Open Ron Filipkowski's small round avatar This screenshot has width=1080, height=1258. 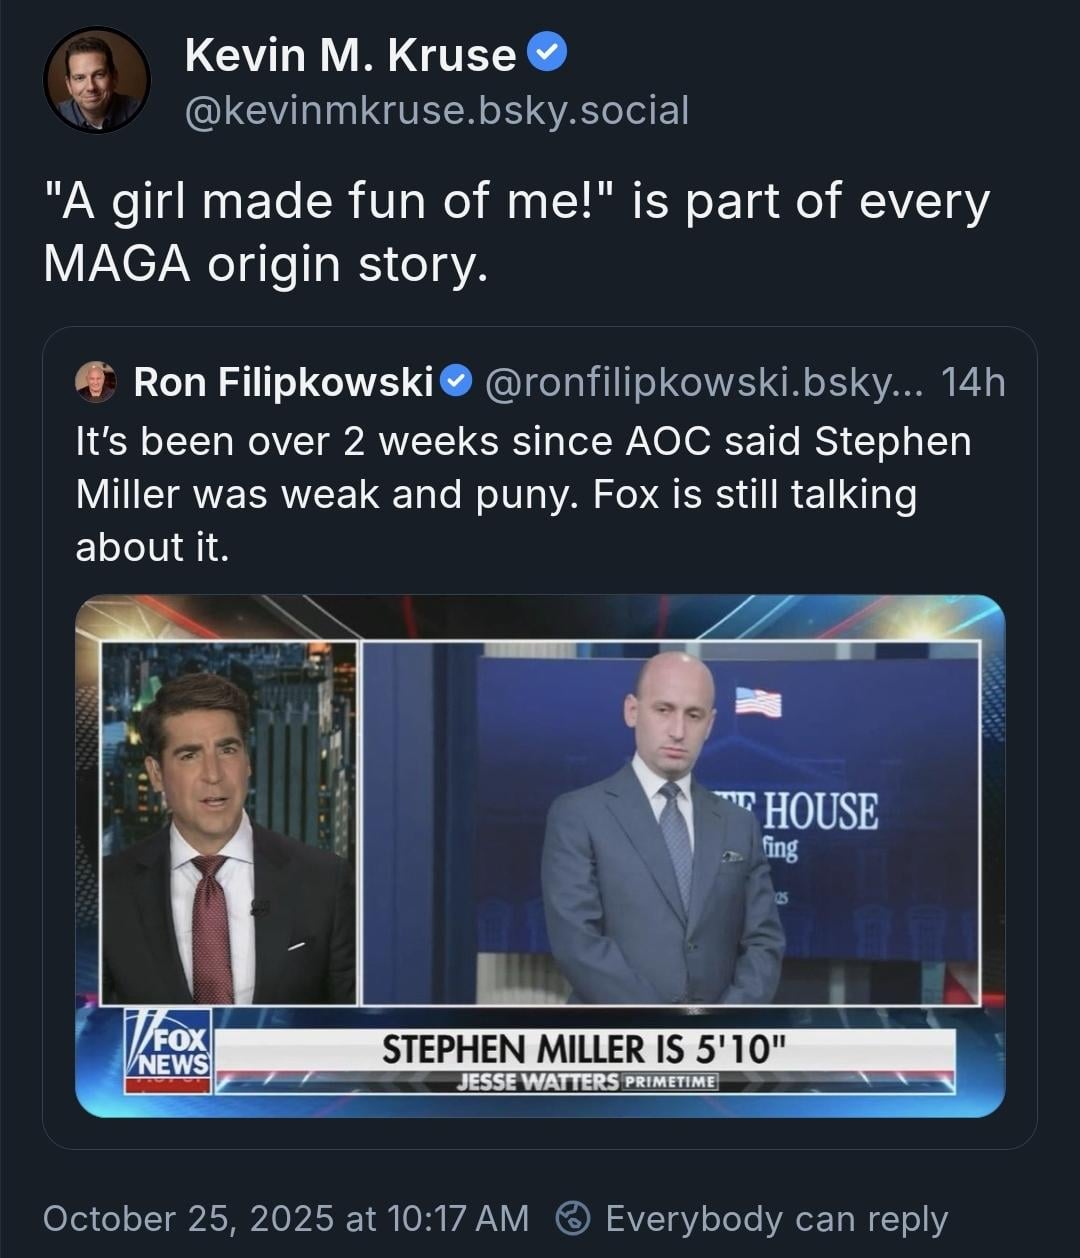tap(96, 381)
